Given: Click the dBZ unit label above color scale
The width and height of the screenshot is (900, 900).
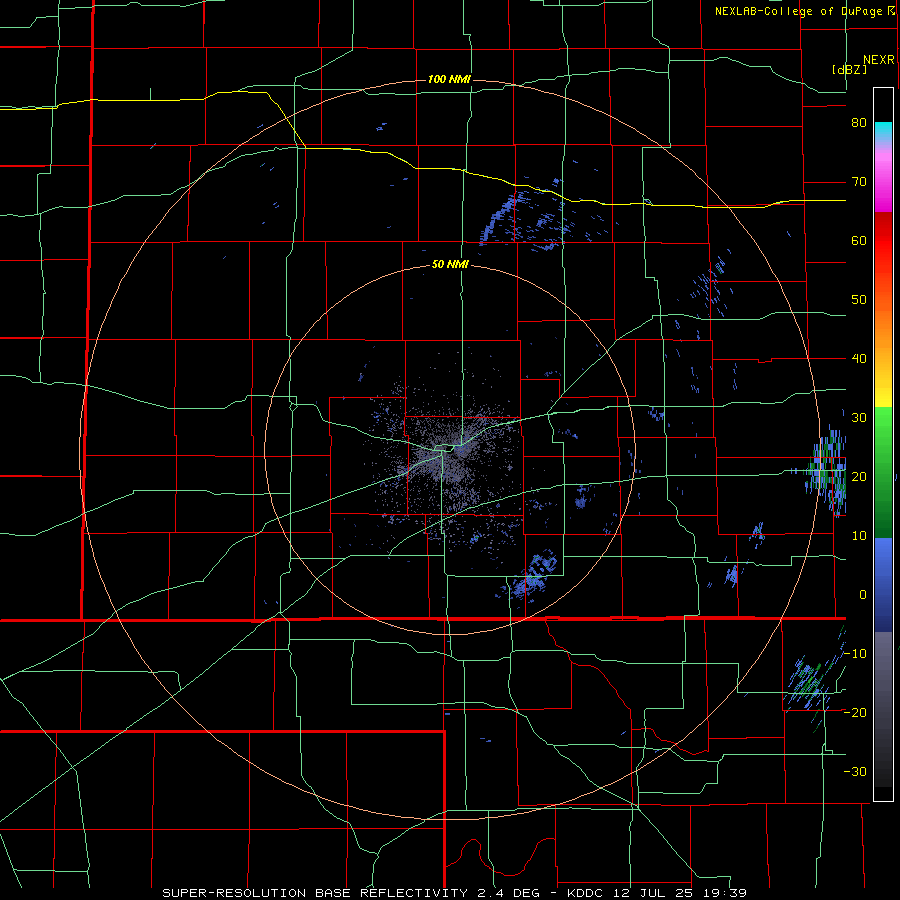Looking at the screenshot, I should click(x=849, y=70).
